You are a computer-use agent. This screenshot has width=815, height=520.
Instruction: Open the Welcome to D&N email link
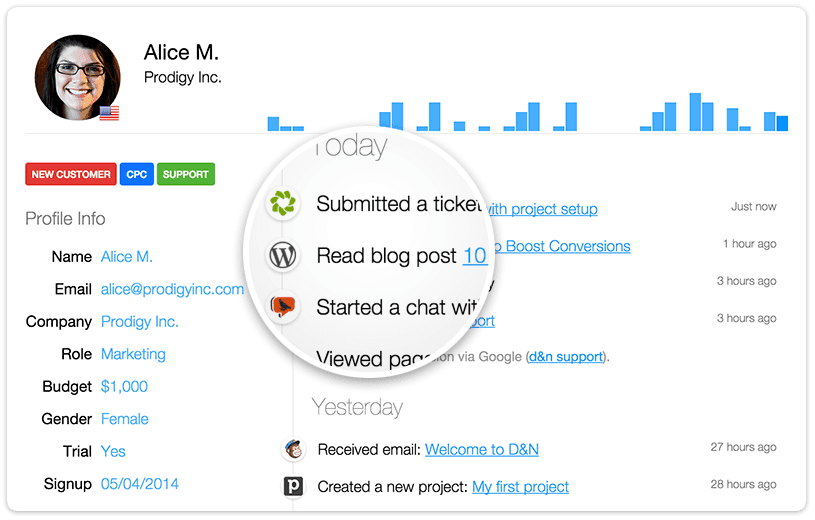482,449
